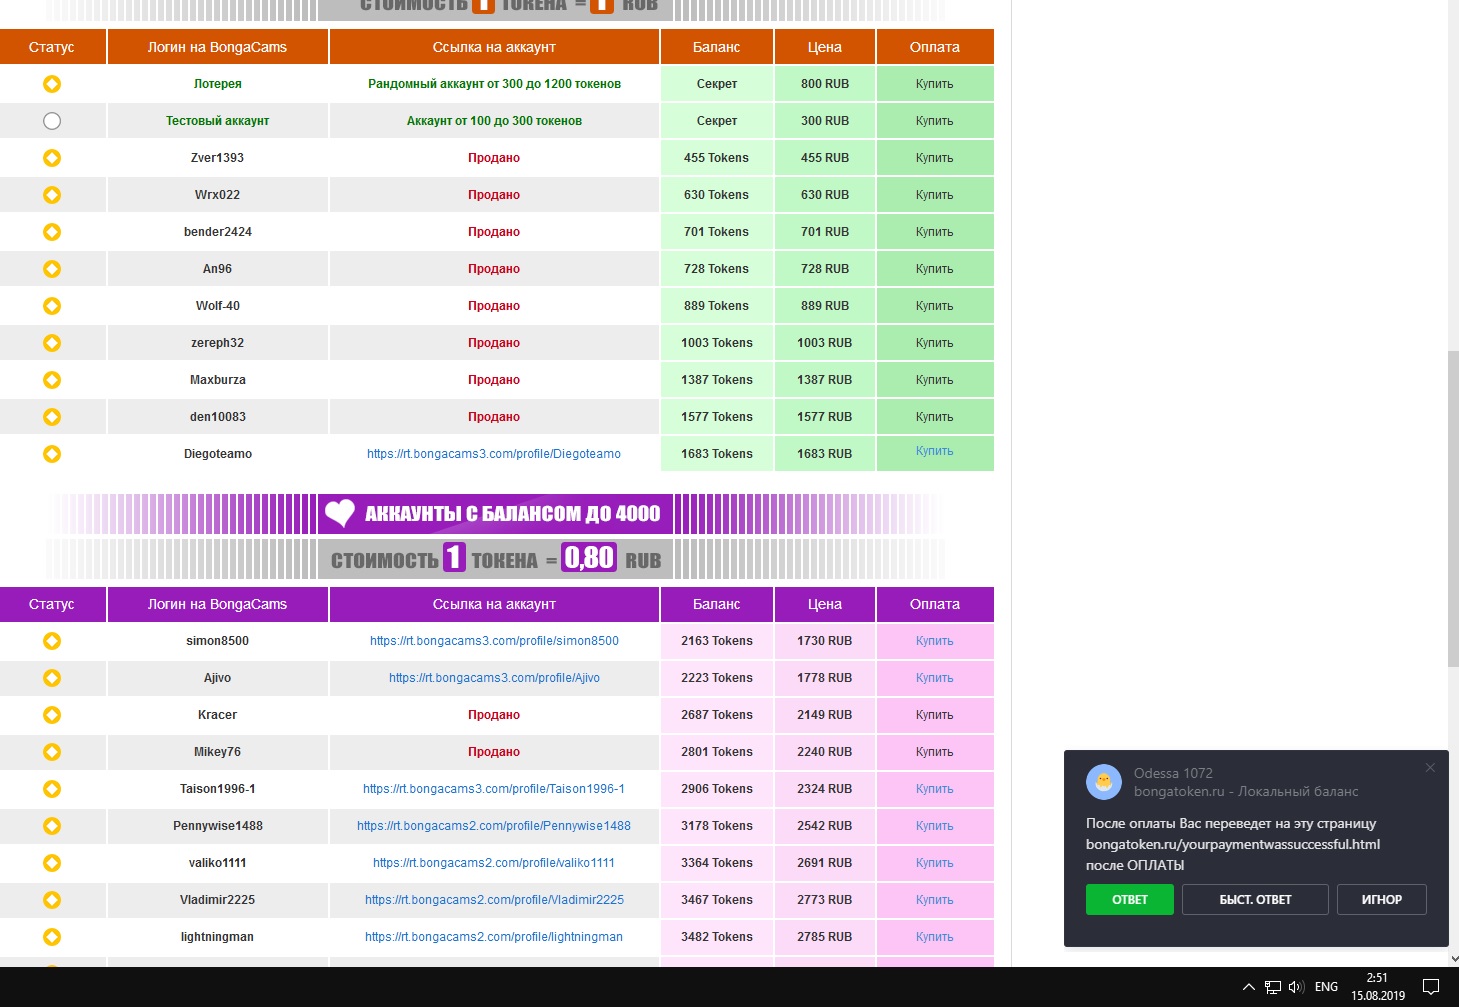Click status icon in Zver1393 row
1459x1007 pixels.
click(x=52, y=158)
